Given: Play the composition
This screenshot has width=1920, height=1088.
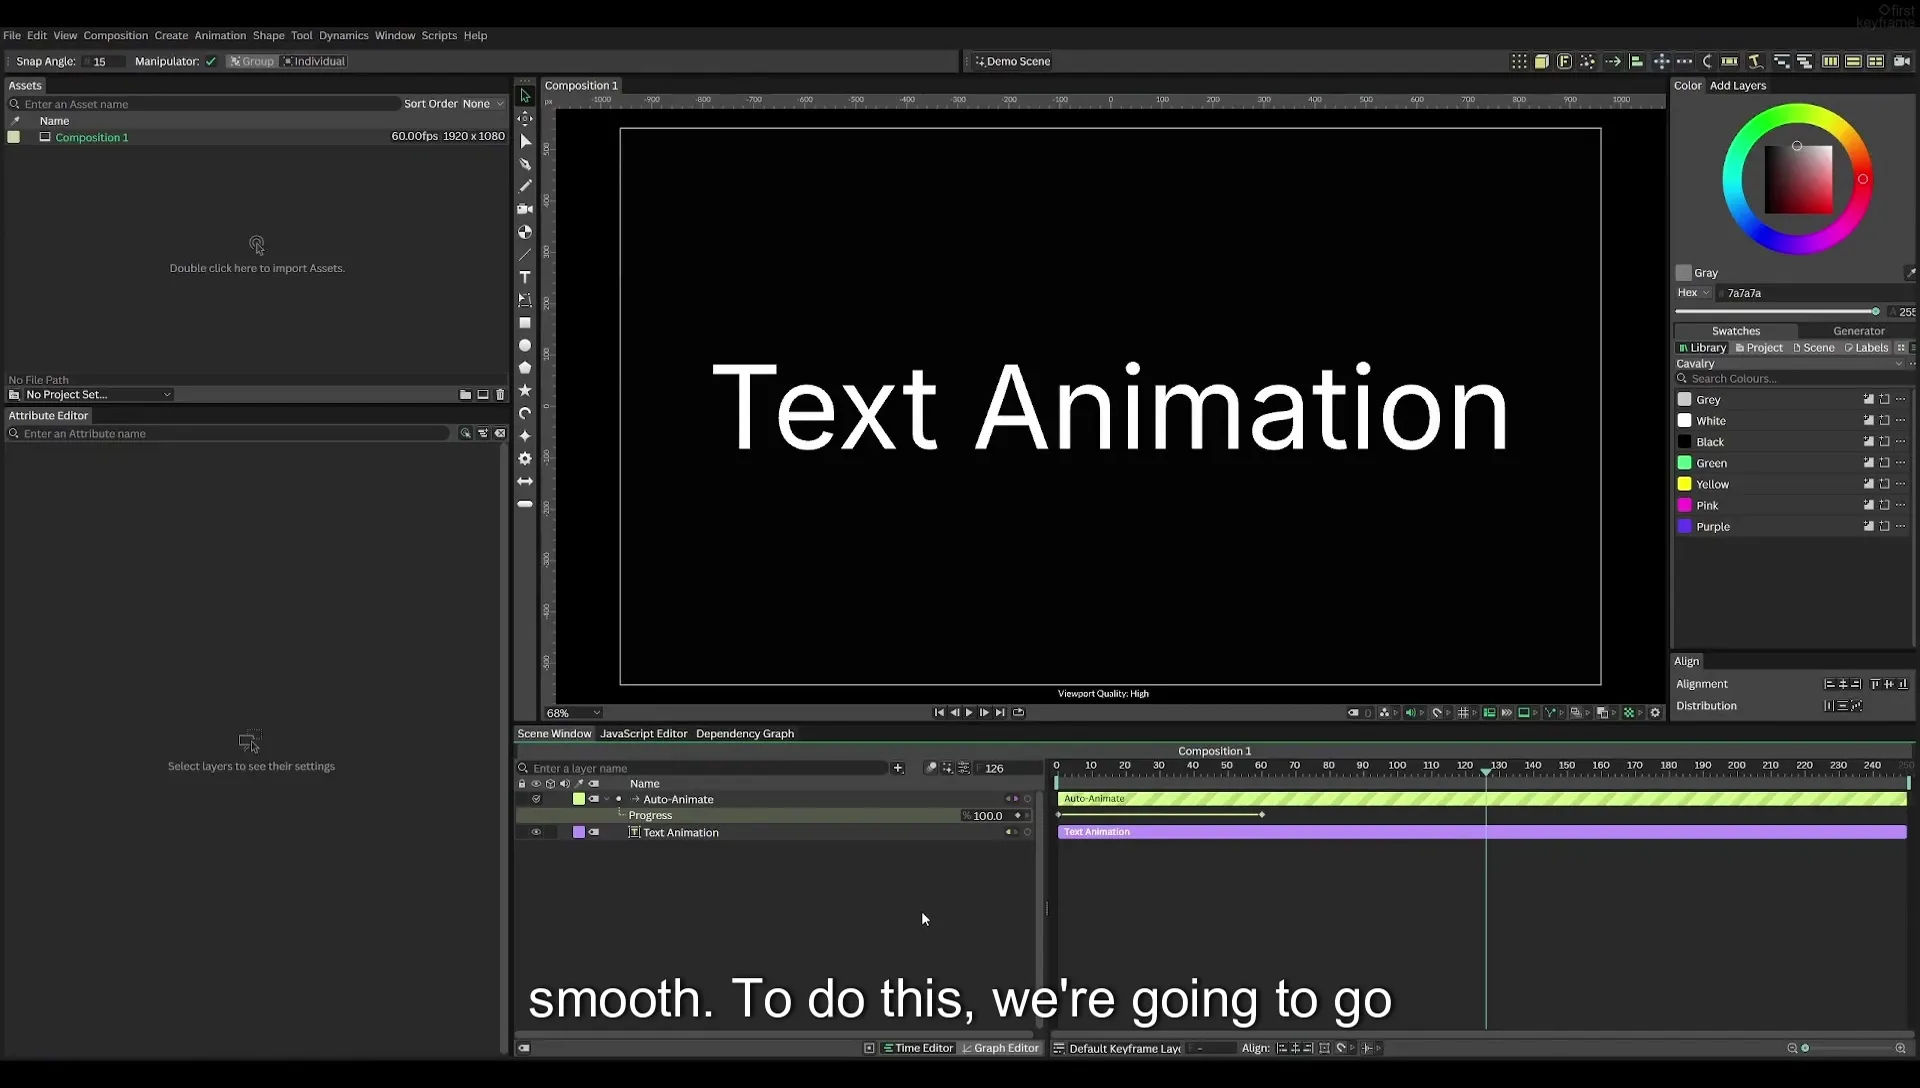Looking at the screenshot, I should pos(969,713).
